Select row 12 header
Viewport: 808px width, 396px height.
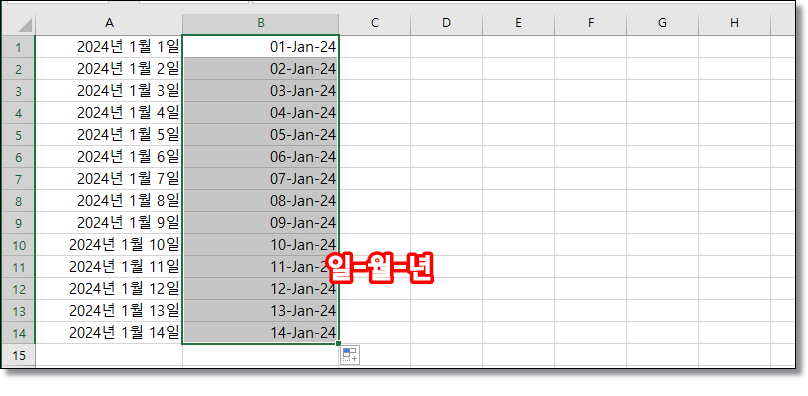[x=19, y=289]
